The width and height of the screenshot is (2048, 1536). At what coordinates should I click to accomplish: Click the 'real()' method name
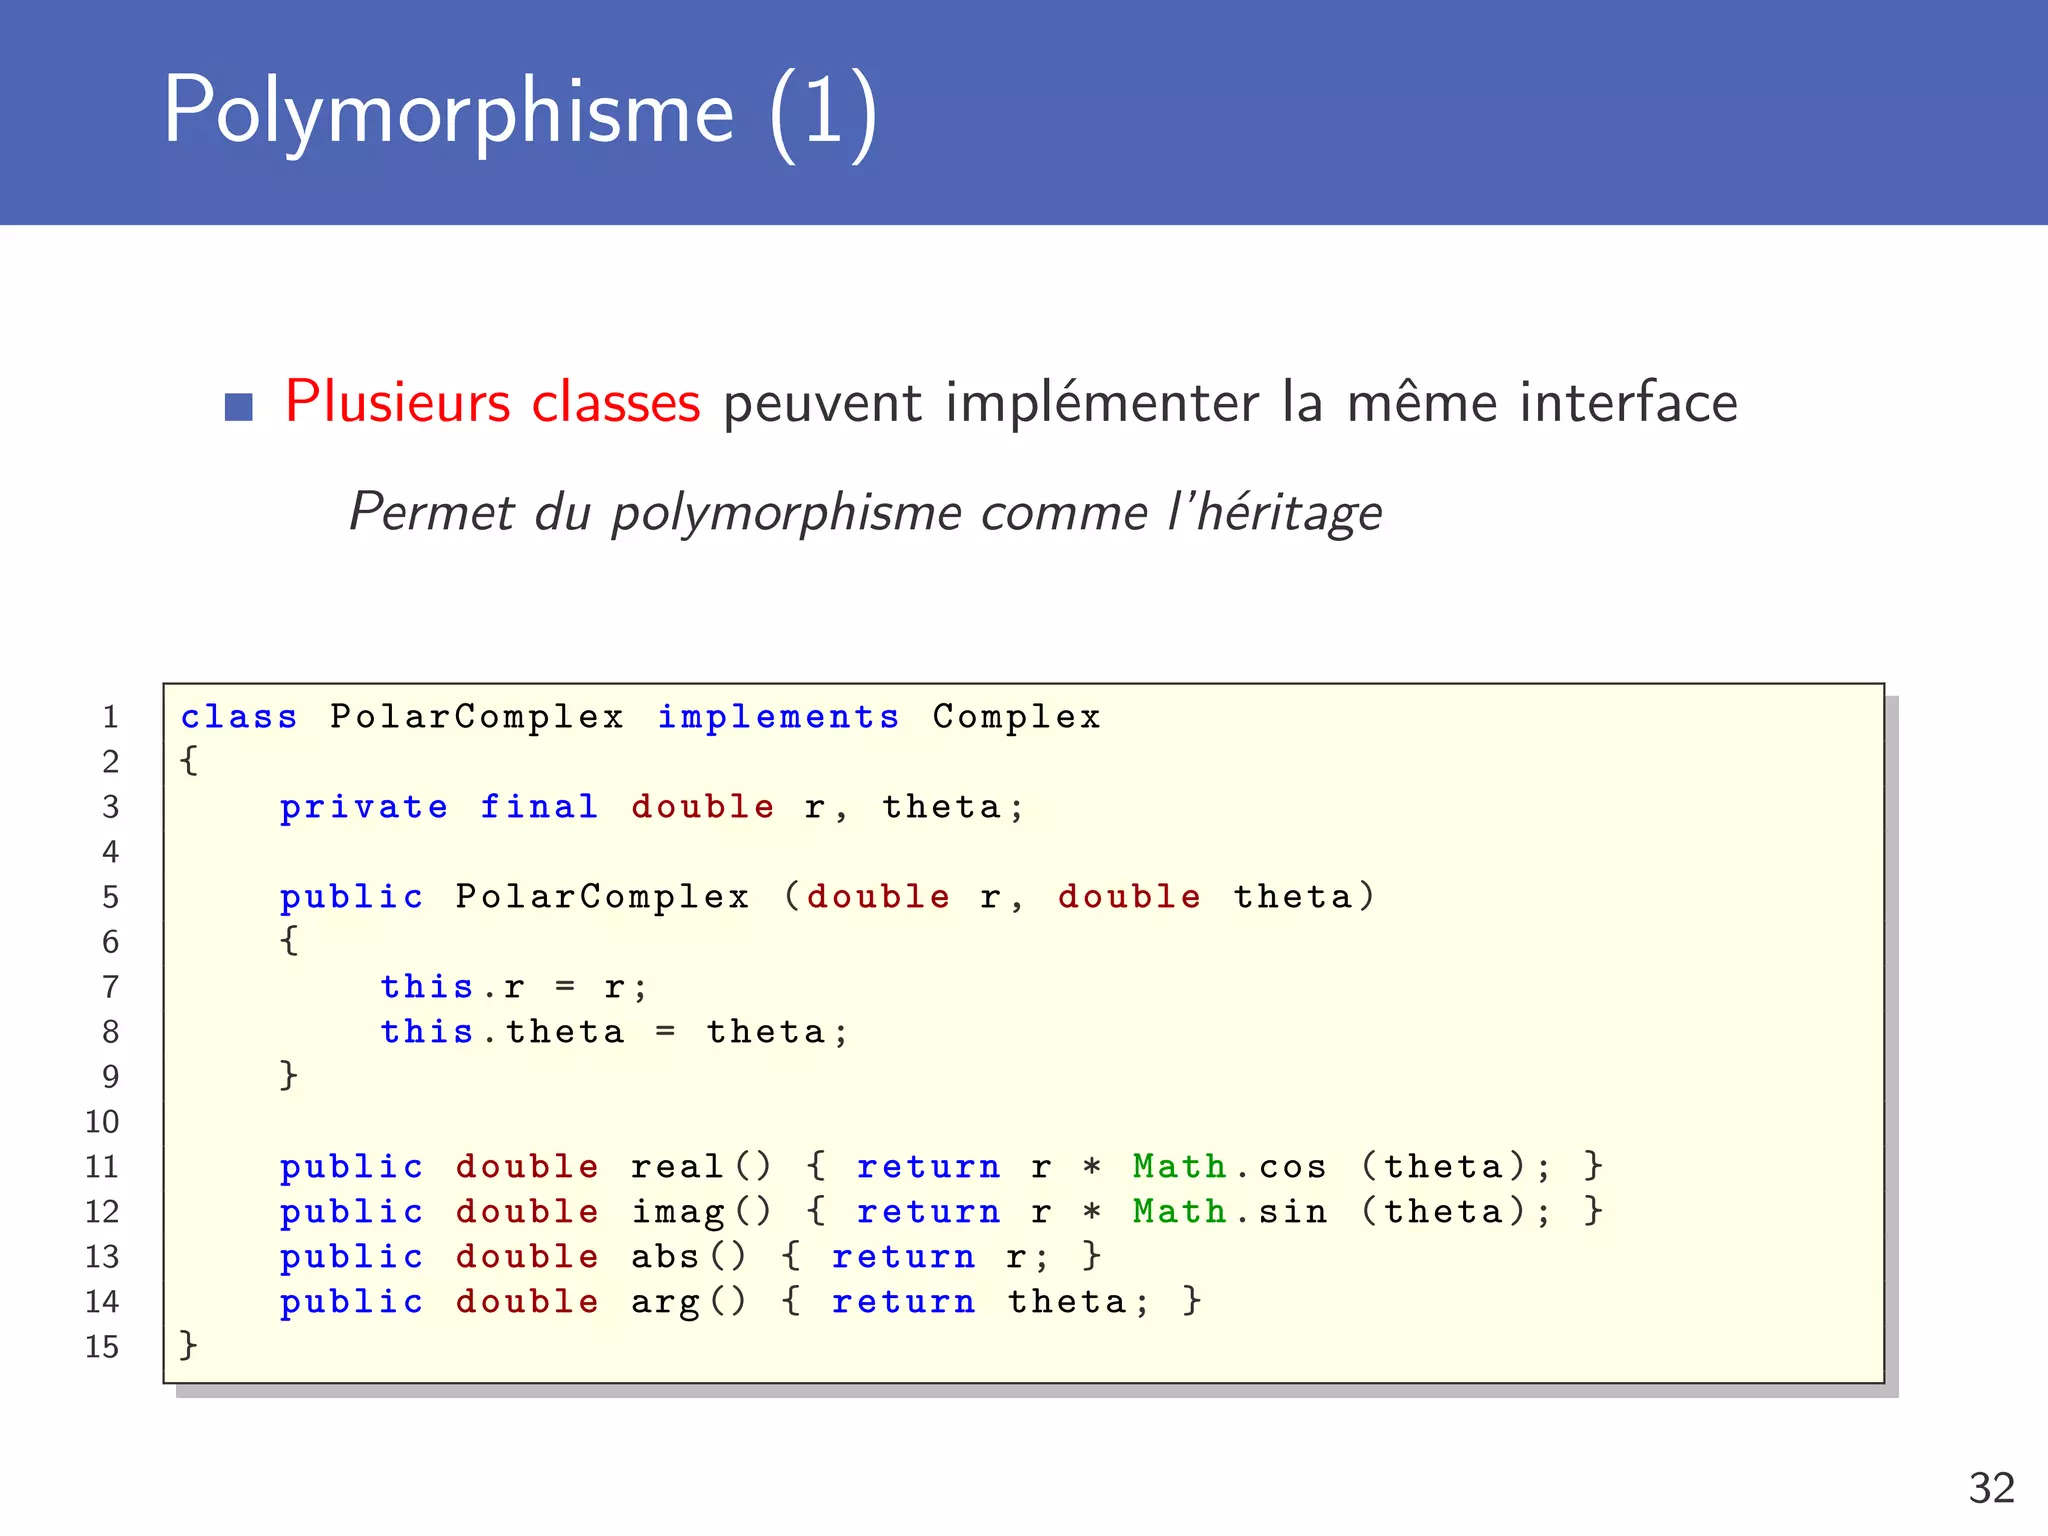pos(701,1166)
